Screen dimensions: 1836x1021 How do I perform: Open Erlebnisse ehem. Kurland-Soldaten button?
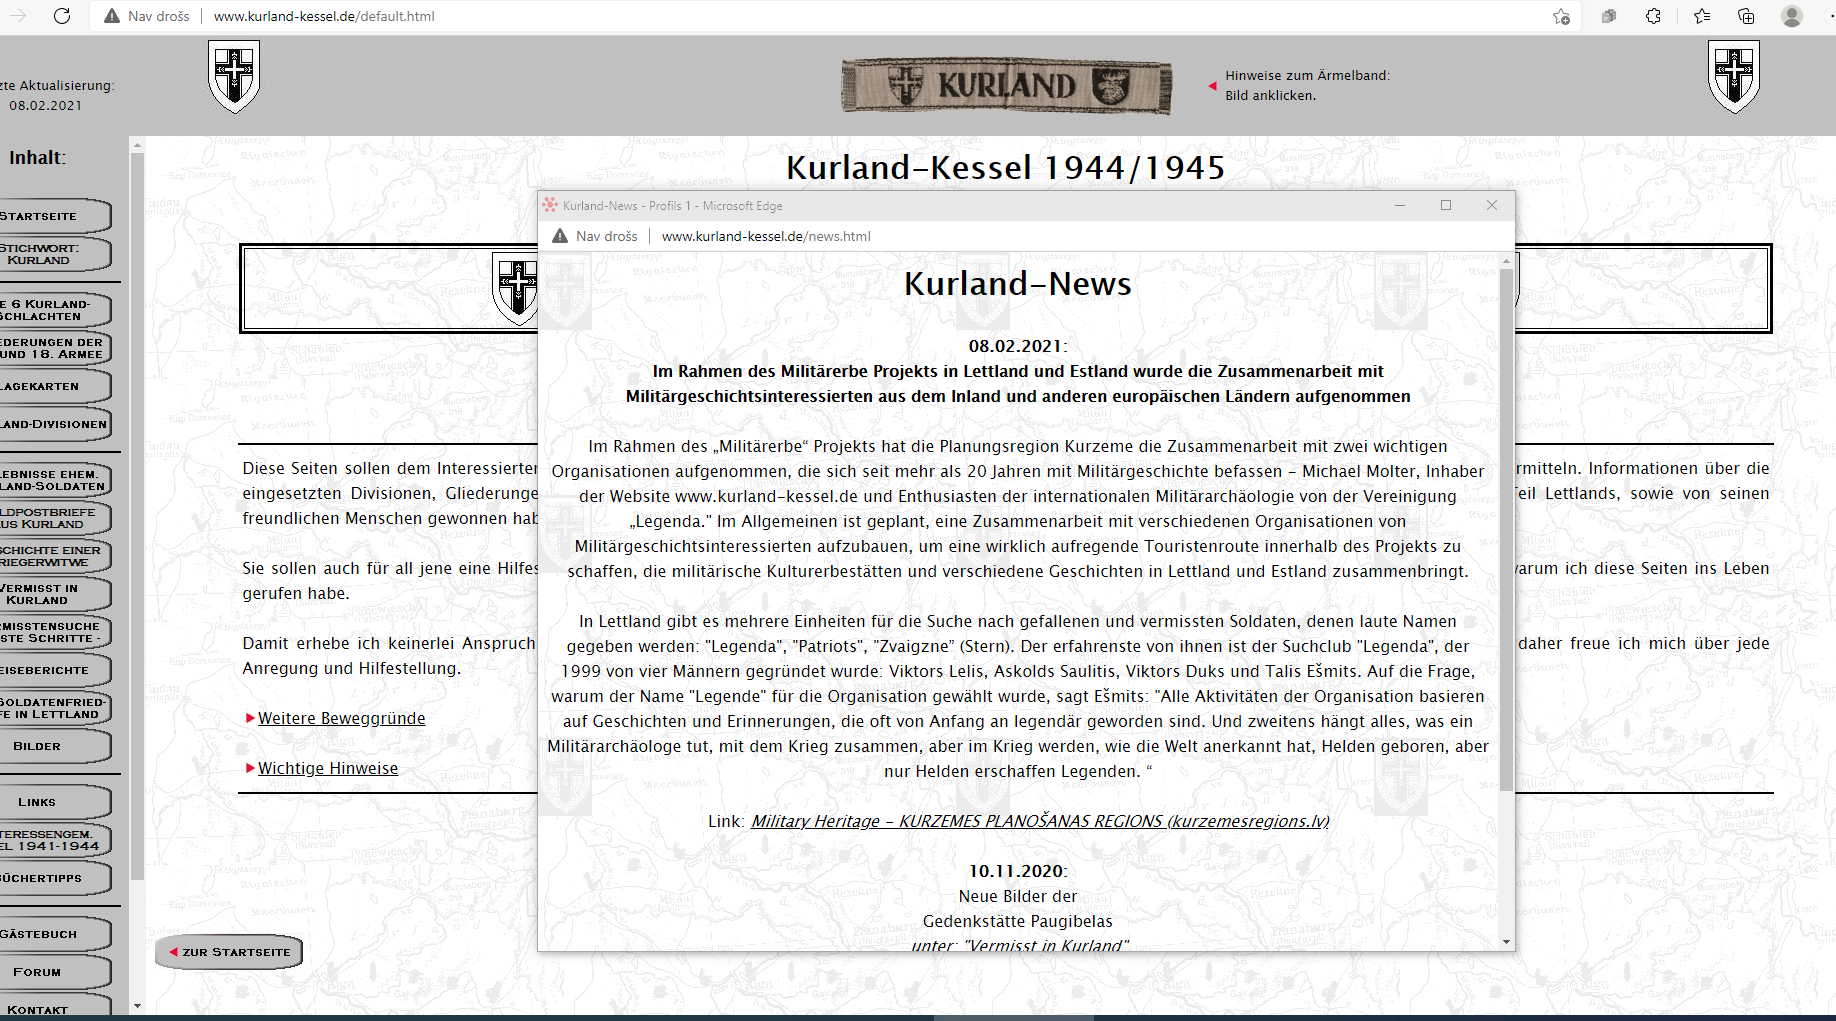[54, 480]
